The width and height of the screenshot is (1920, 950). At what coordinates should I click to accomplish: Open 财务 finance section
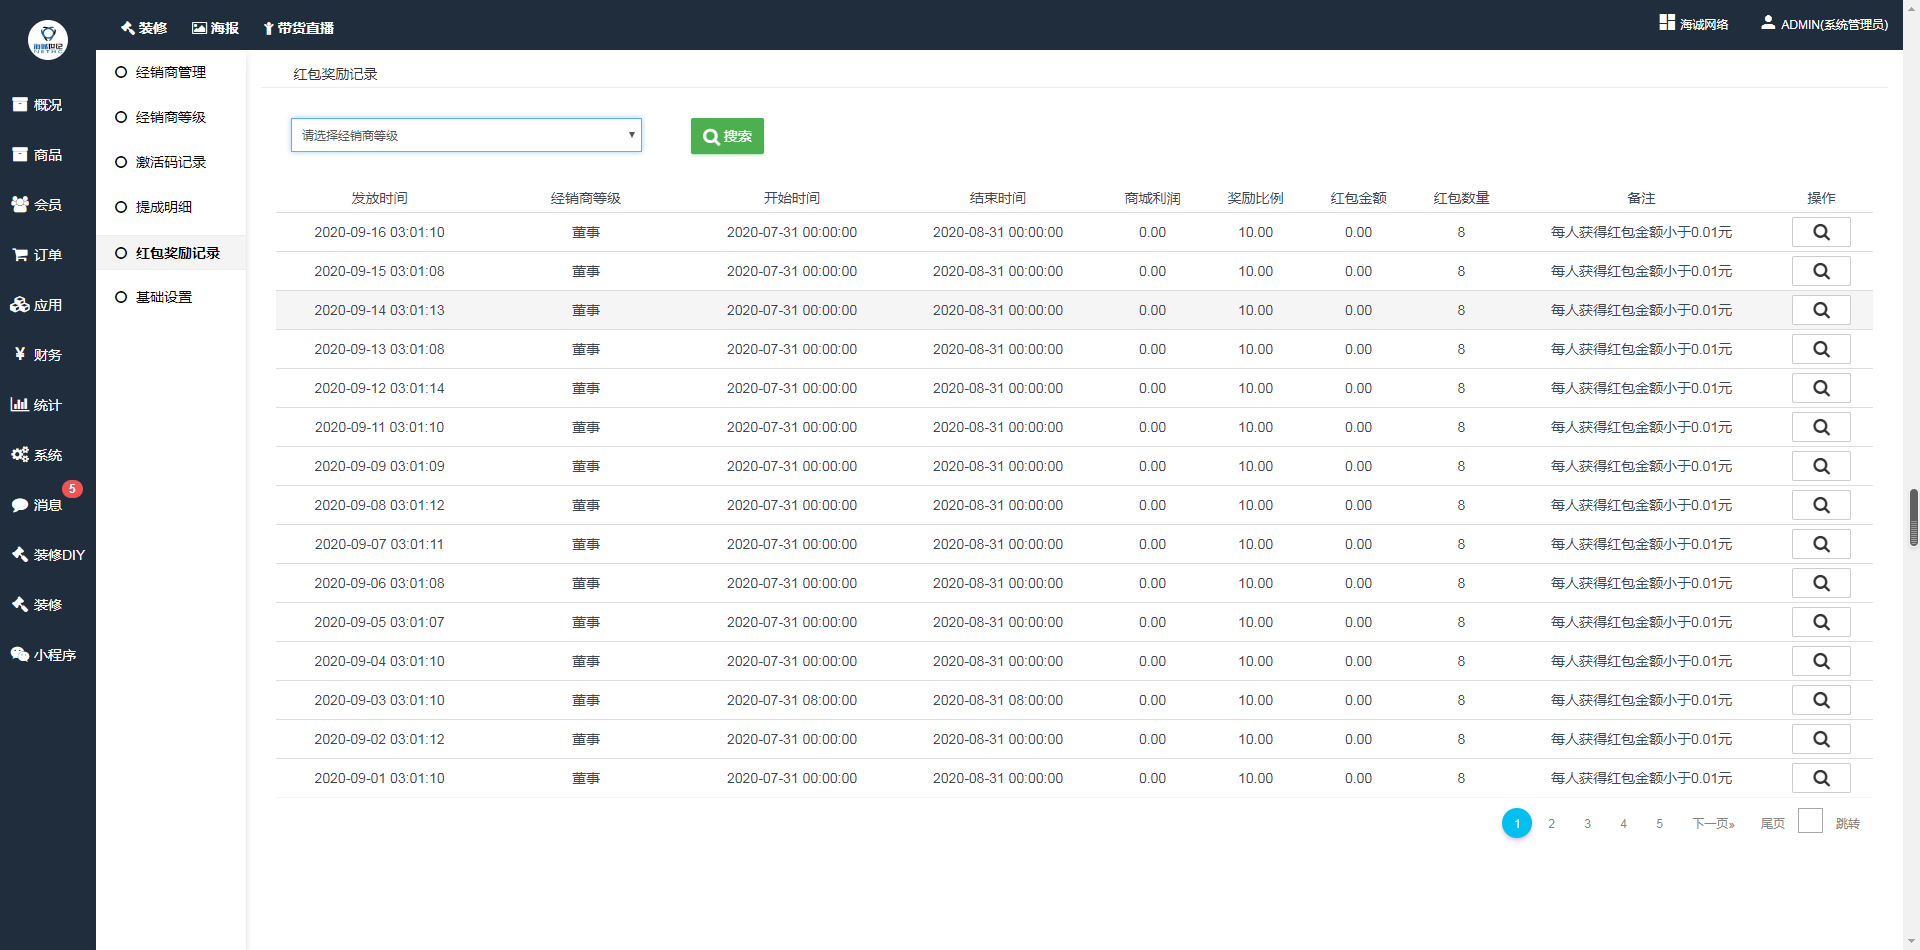click(x=37, y=355)
